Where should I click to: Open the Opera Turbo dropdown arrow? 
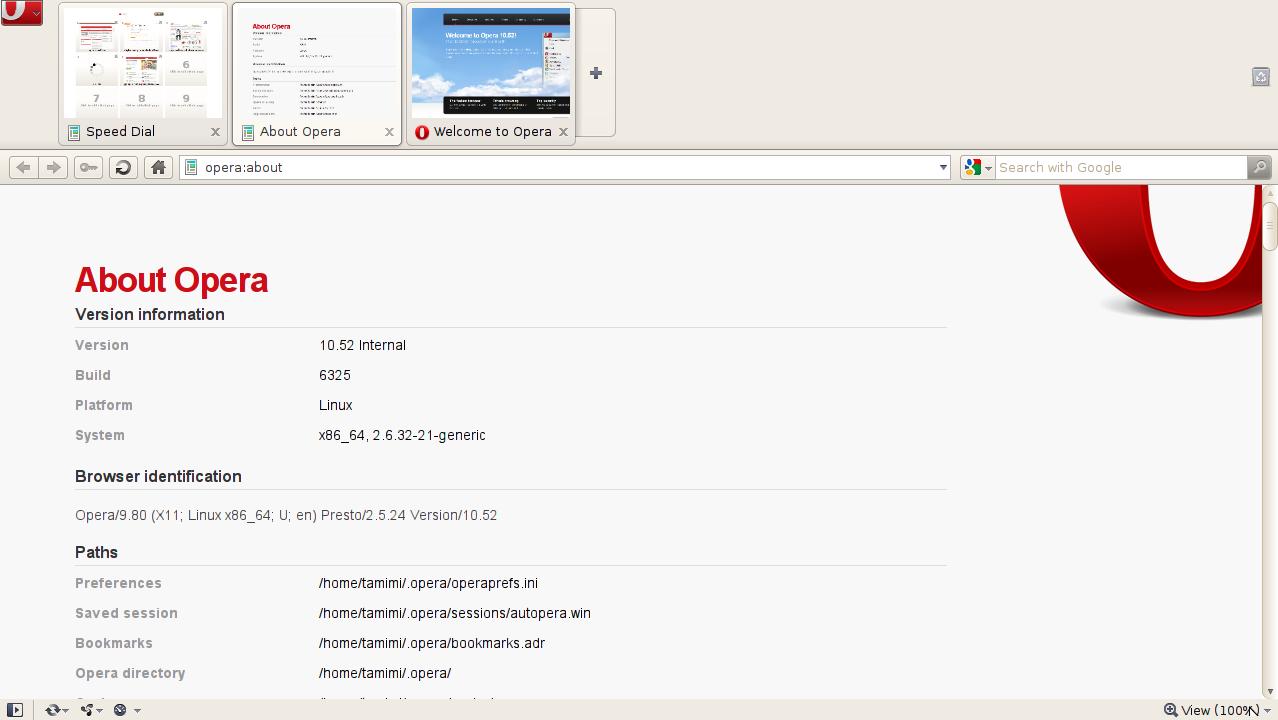pyautogui.click(x=137, y=711)
